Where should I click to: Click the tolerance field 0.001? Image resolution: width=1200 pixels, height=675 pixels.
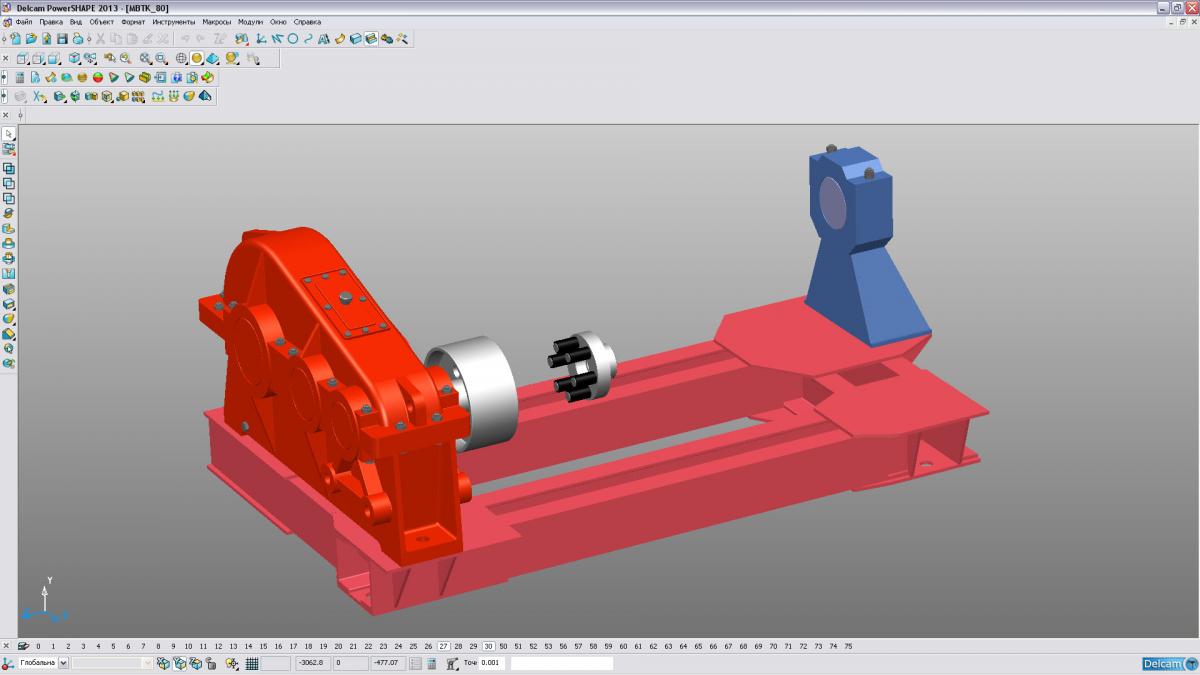492,663
